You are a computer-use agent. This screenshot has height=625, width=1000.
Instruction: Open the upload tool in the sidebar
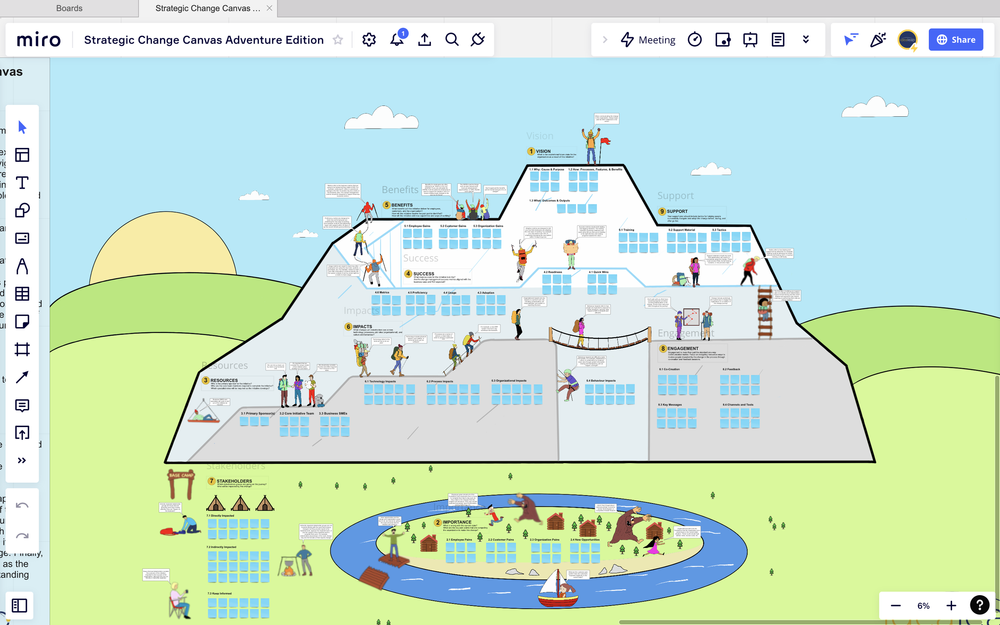pyautogui.click(x=22, y=434)
